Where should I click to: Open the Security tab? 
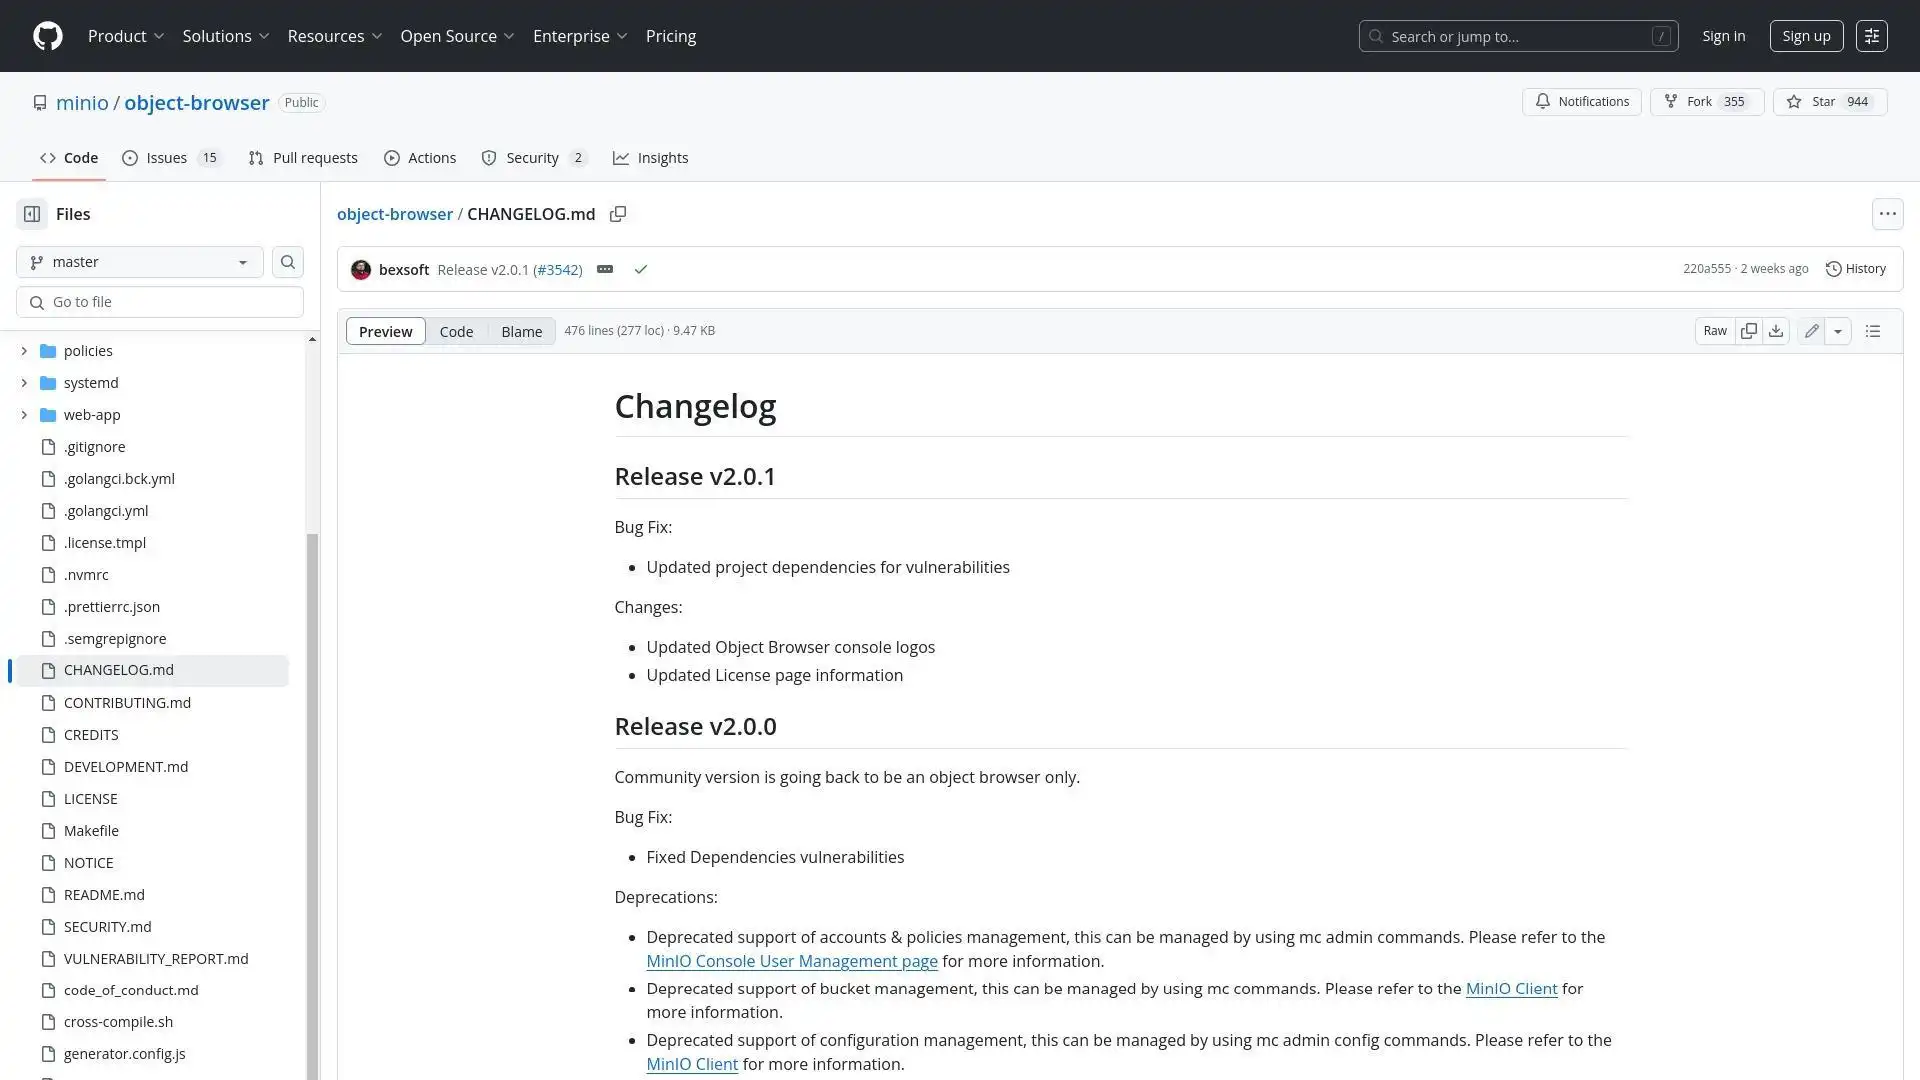[x=535, y=158]
